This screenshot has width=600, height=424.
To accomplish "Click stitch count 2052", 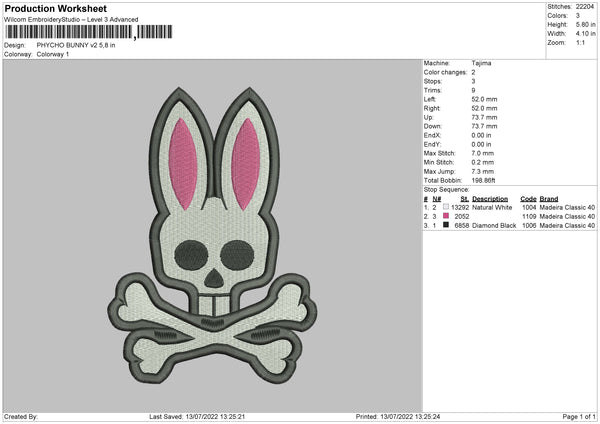I will tap(461, 216).
